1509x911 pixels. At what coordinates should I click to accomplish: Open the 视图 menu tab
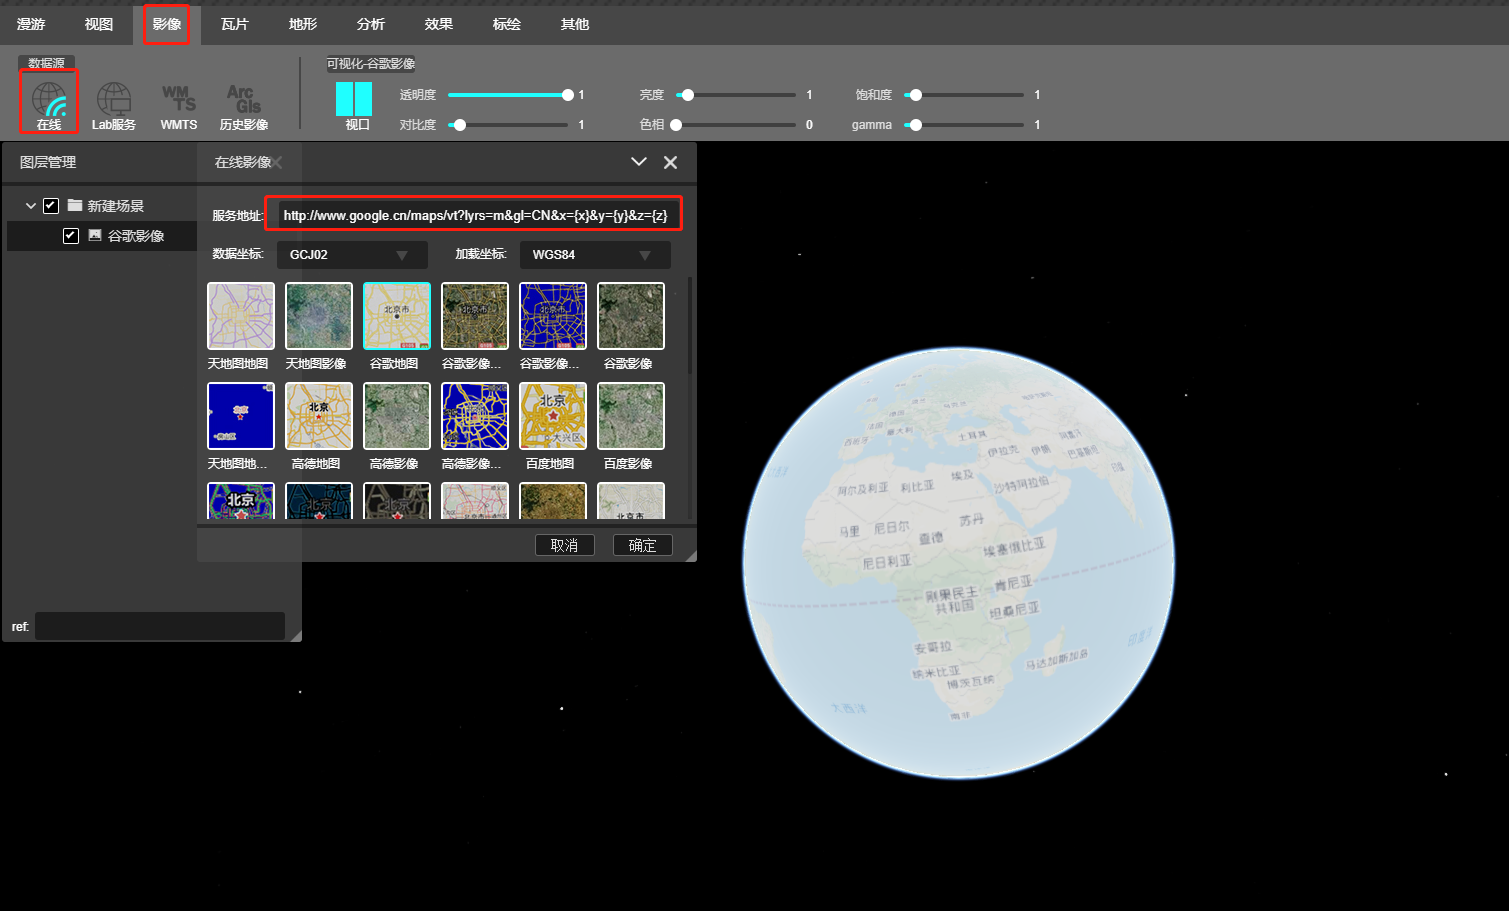[99, 24]
